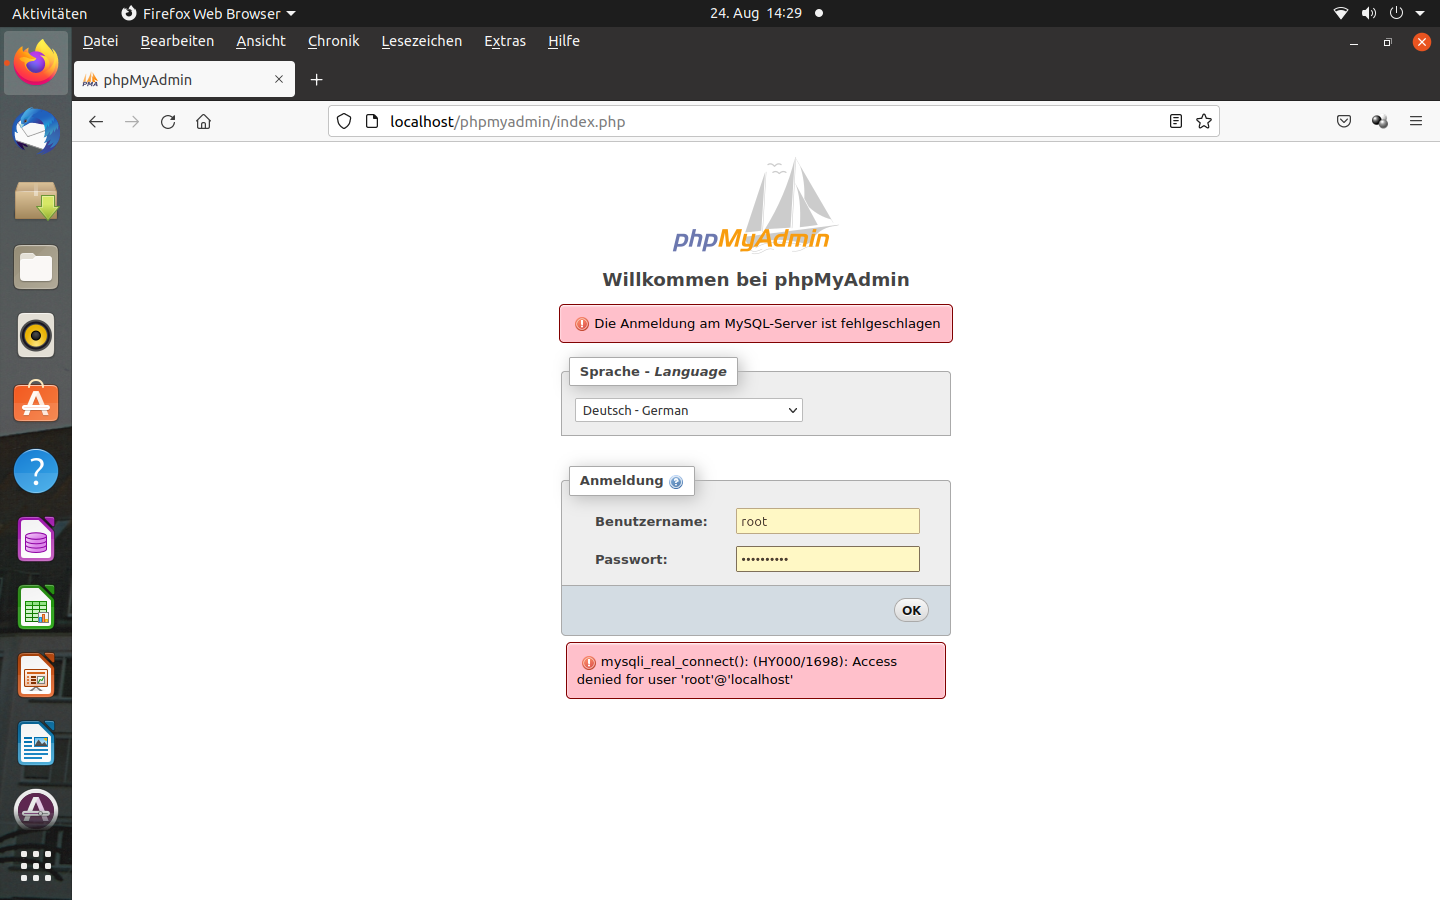This screenshot has width=1440, height=900.
Task: Launch Thunderbird mail from the dock
Action: tap(36, 131)
